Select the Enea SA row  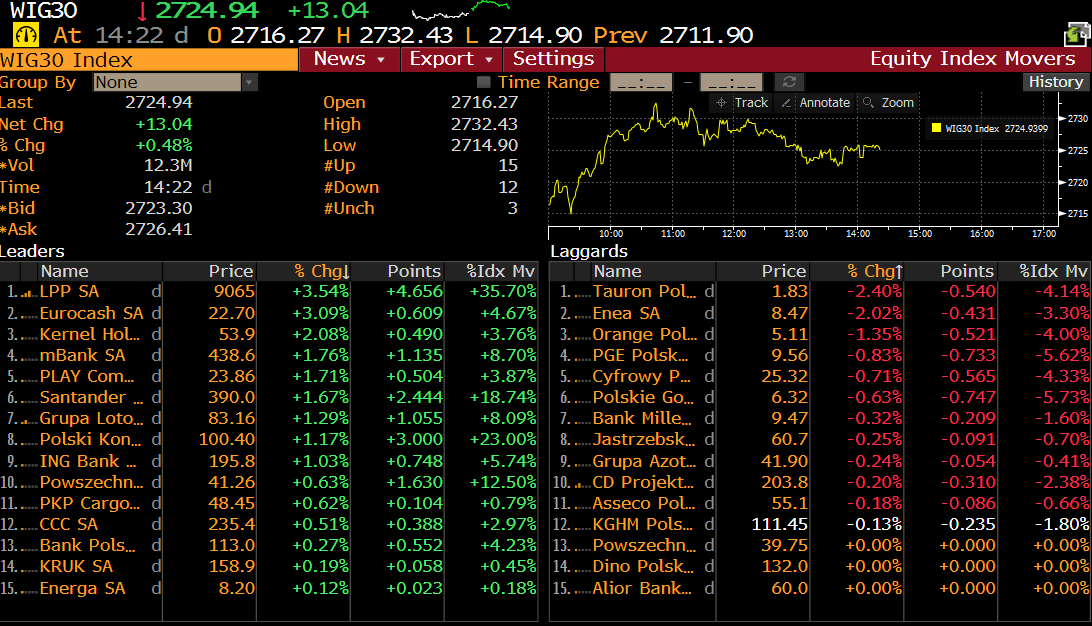pyautogui.click(x=820, y=313)
